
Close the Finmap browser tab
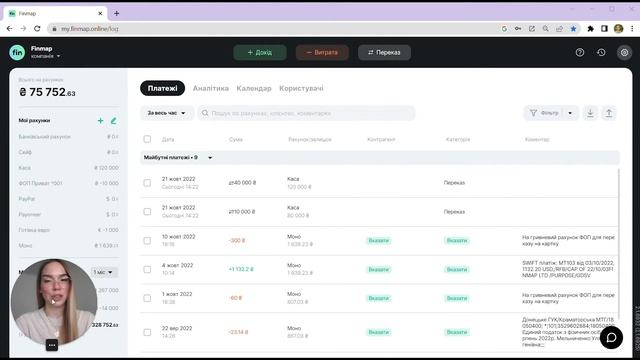click(x=100, y=13)
